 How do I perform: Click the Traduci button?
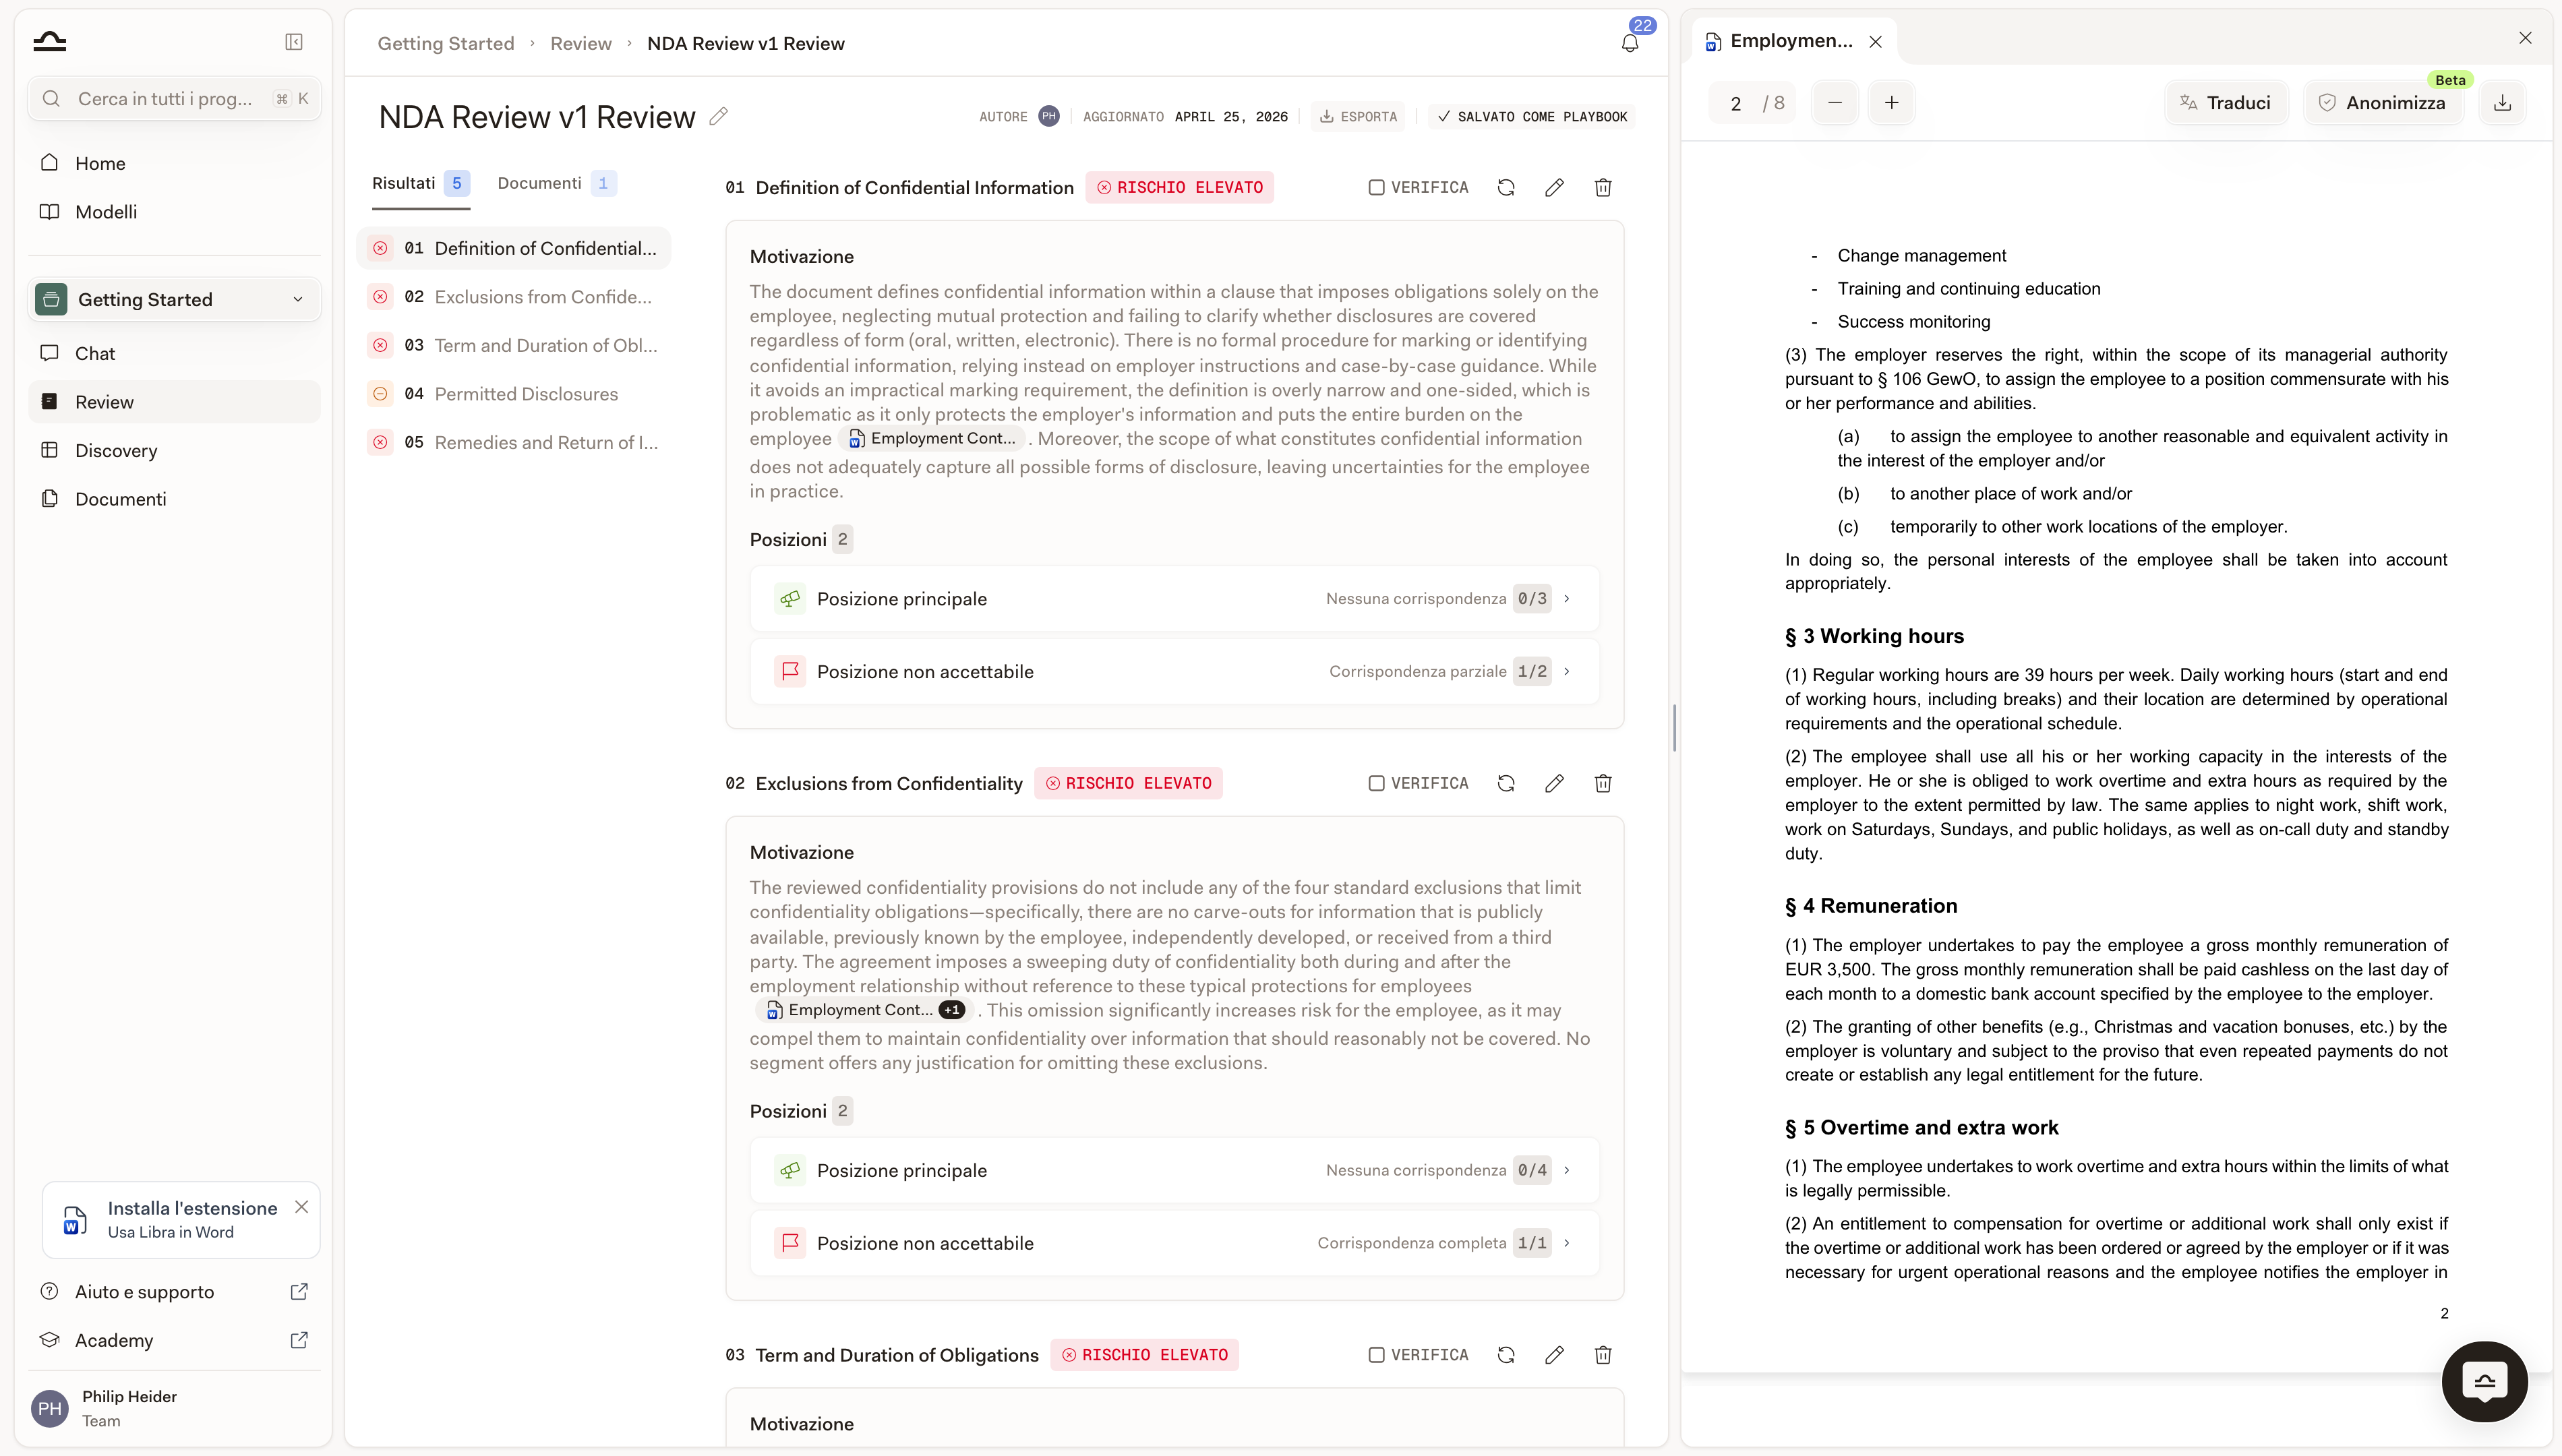pos(2226,103)
